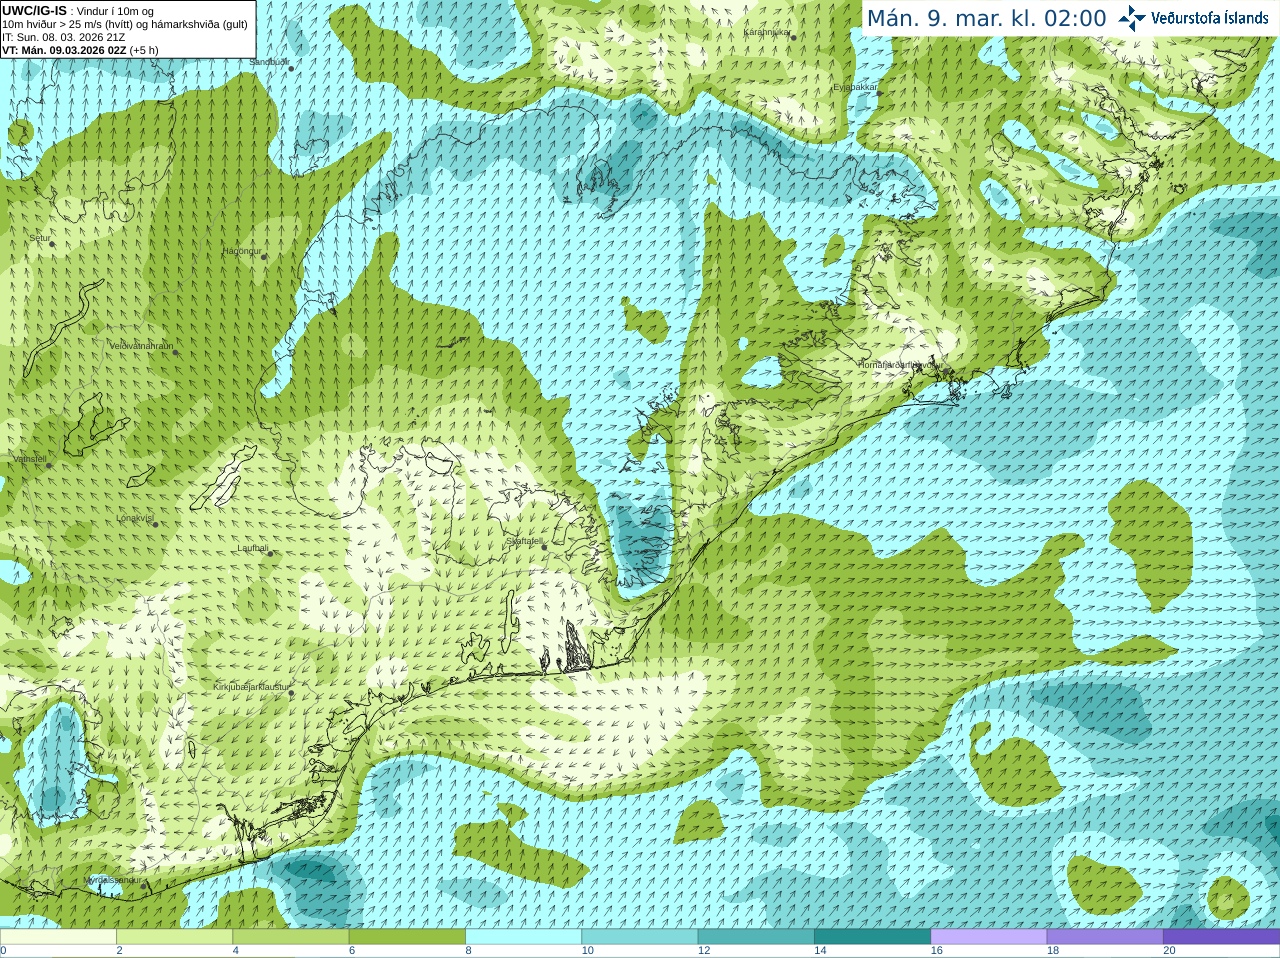Click the 'VT: Mán. 09.03.2026 02Z' line
This screenshot has height=958, width=1280.
pos(80,50)
